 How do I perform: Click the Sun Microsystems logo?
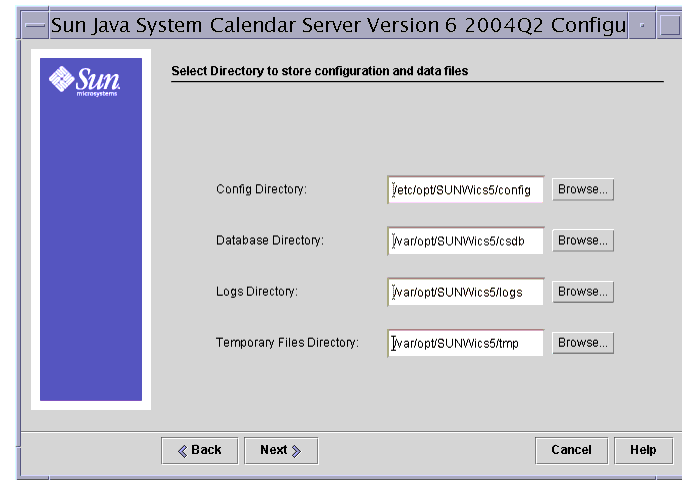84,81
